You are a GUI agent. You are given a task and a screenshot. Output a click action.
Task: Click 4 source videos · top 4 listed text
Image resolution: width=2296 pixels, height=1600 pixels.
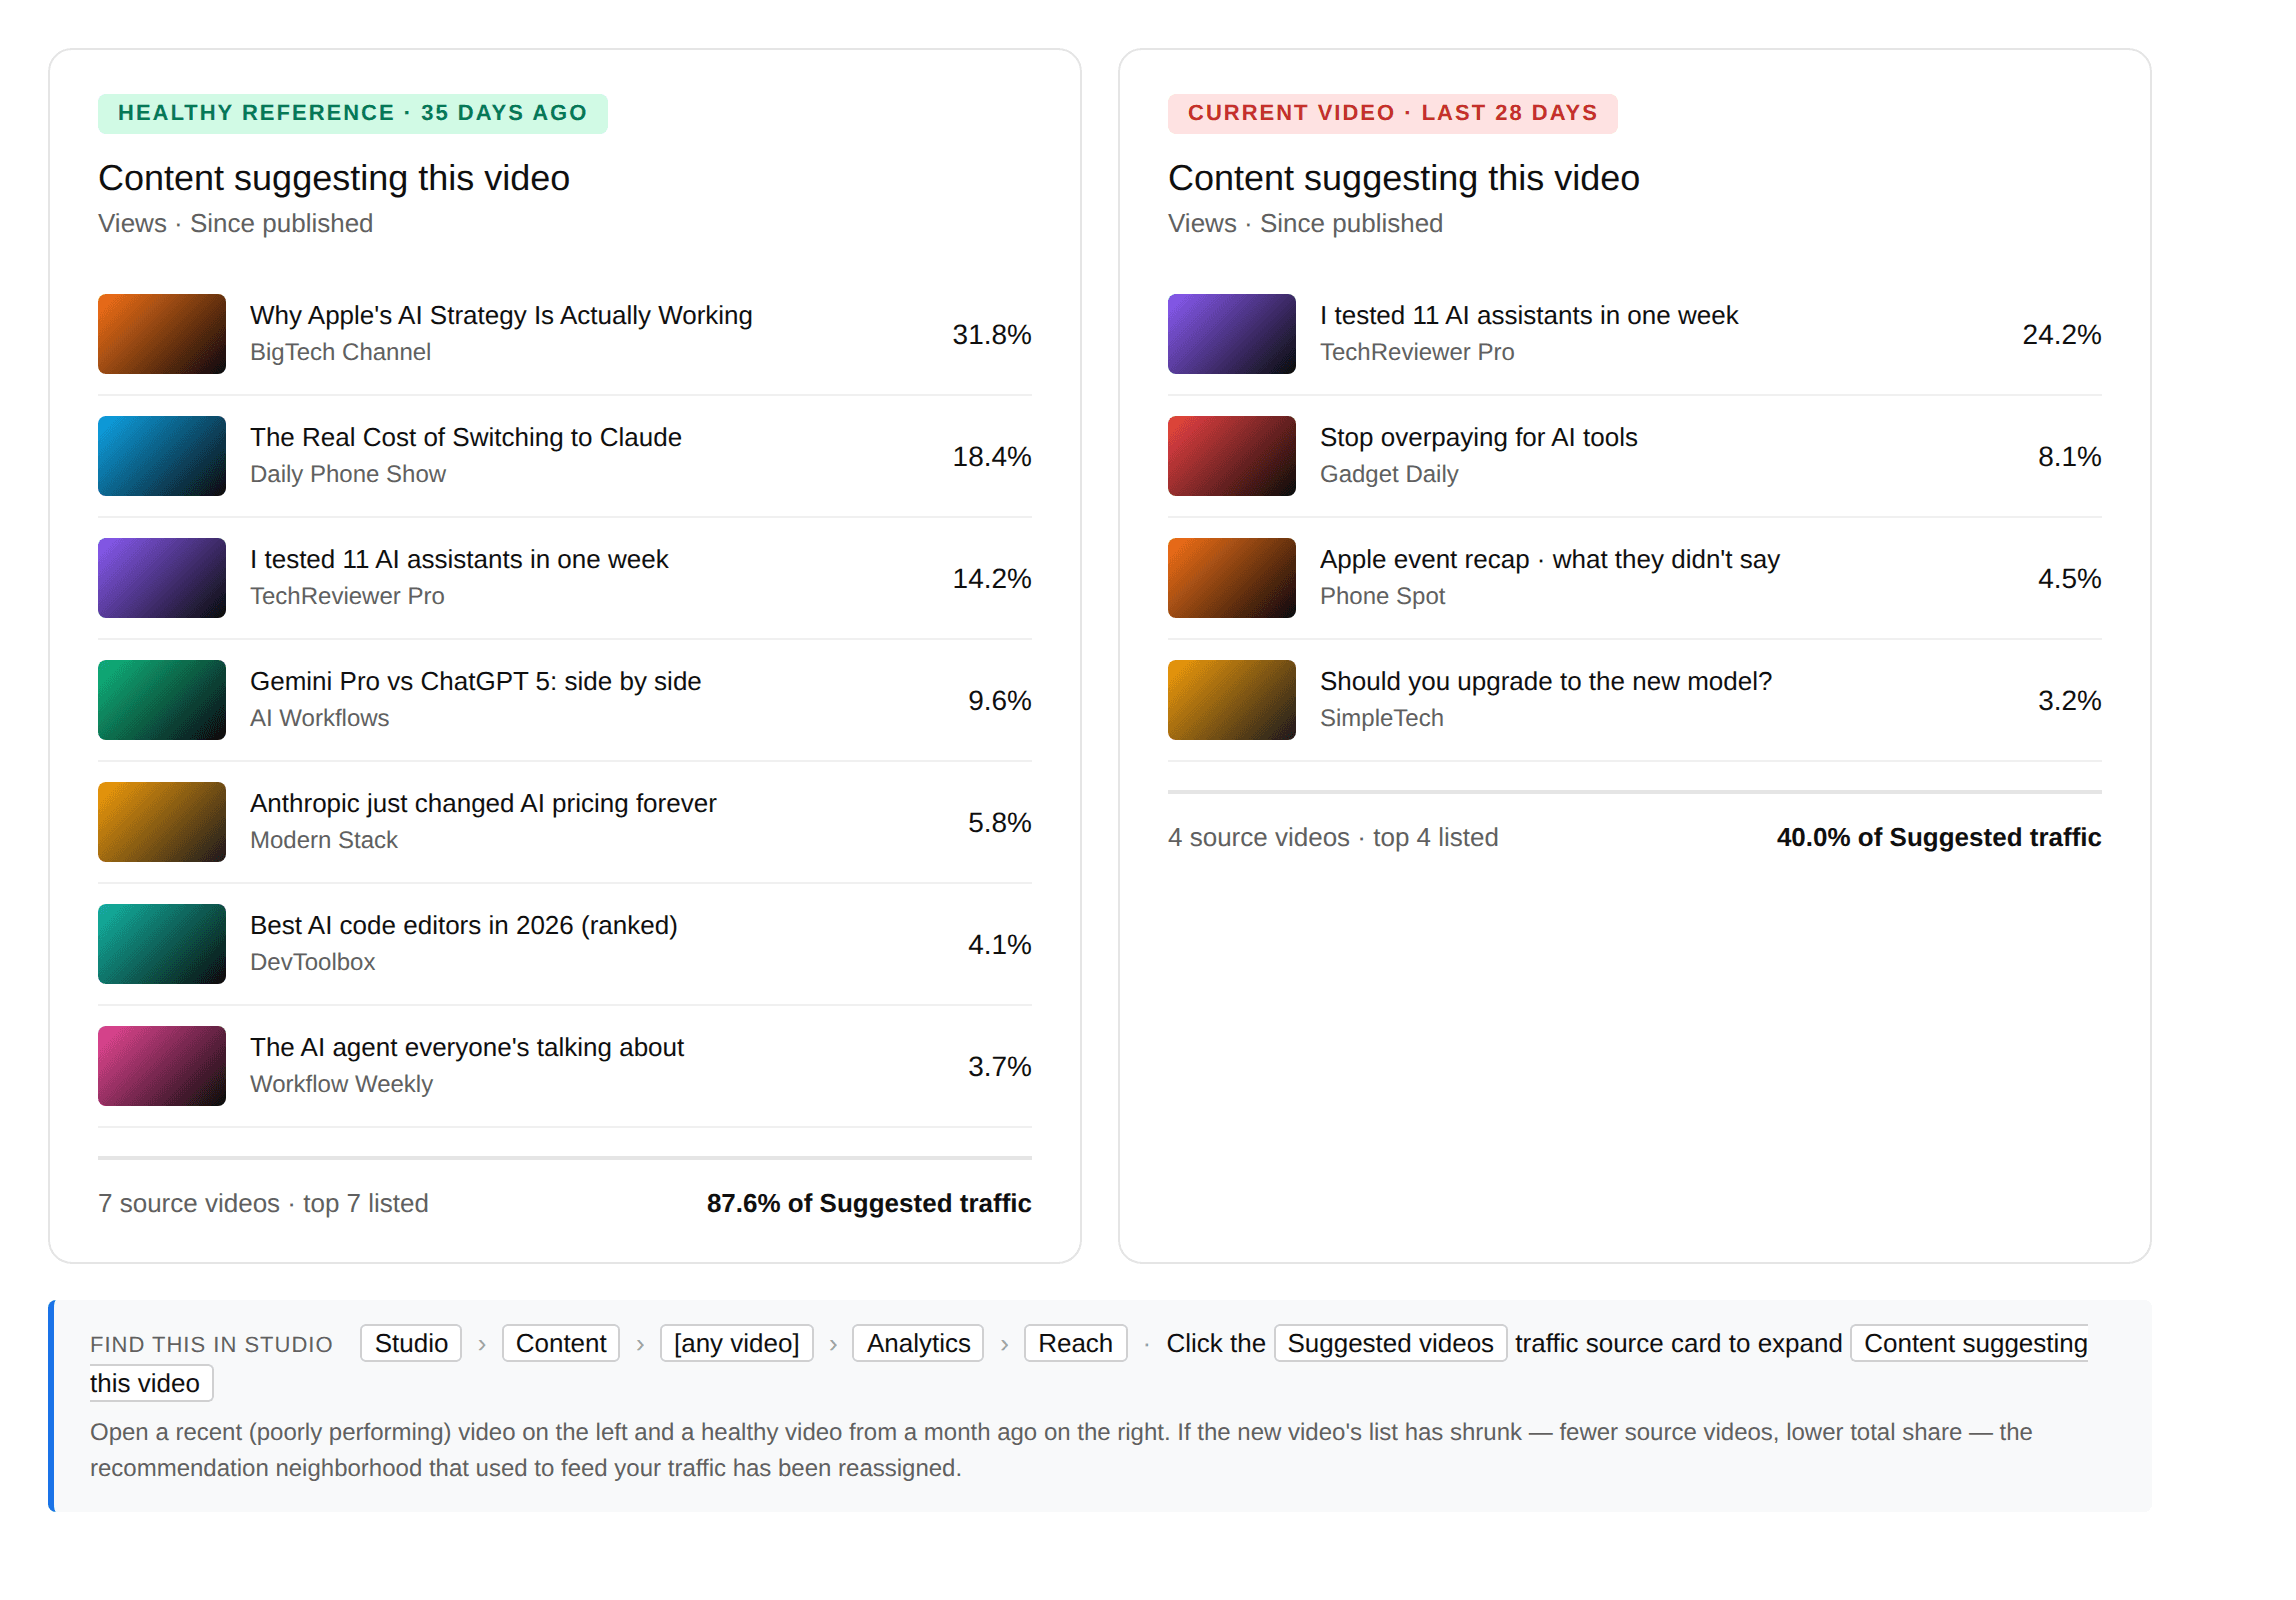(x=1333, y=837)
